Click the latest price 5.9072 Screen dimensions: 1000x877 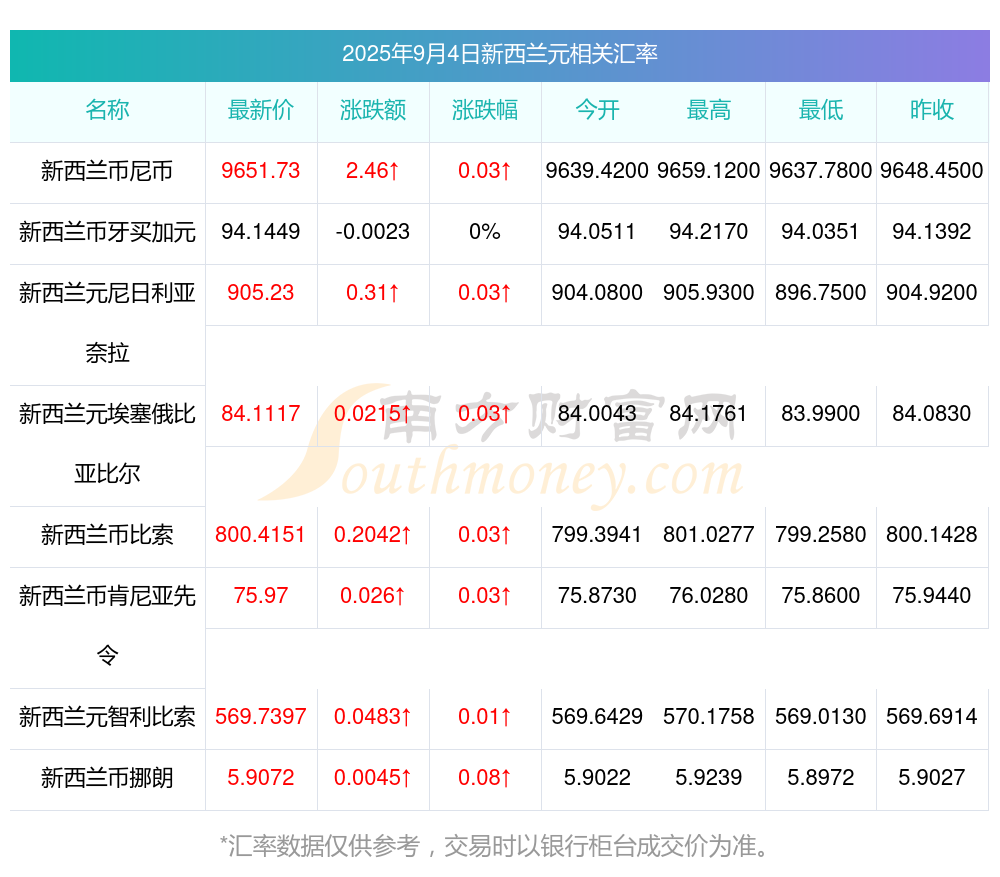coord(261,778)
